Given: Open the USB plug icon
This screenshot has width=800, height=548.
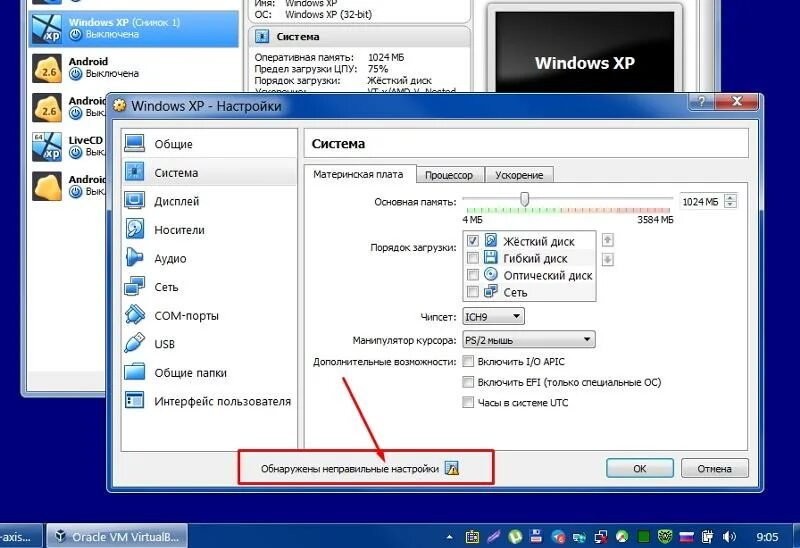Looking at the screenshot, I should pyautogui.click(x=135, y=343).
